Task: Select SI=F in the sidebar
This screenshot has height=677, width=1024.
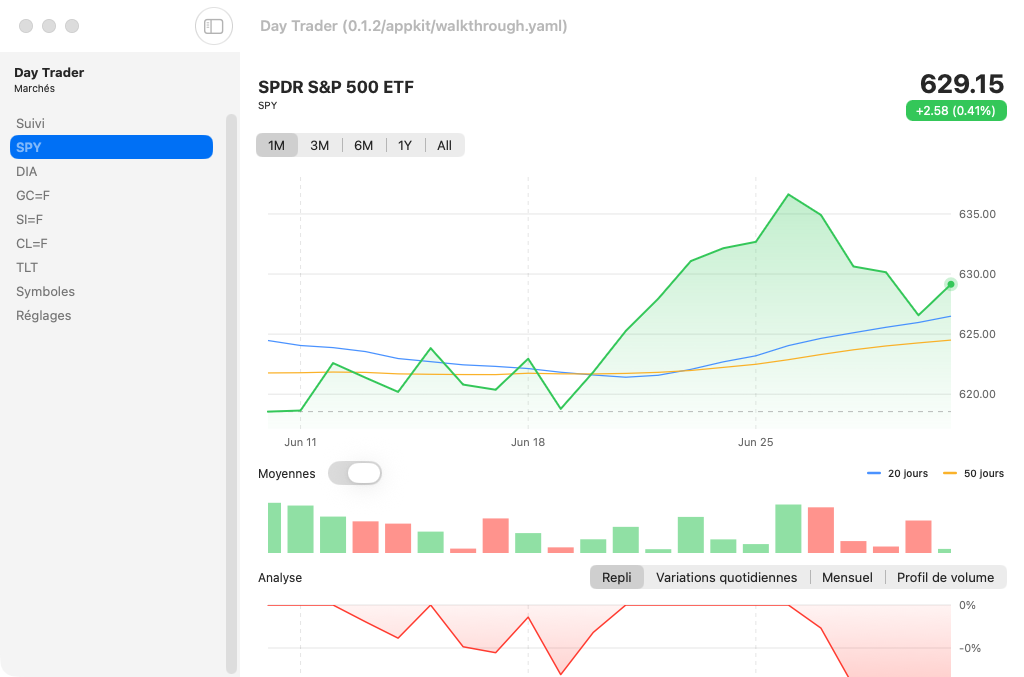Action: point(111,219)
